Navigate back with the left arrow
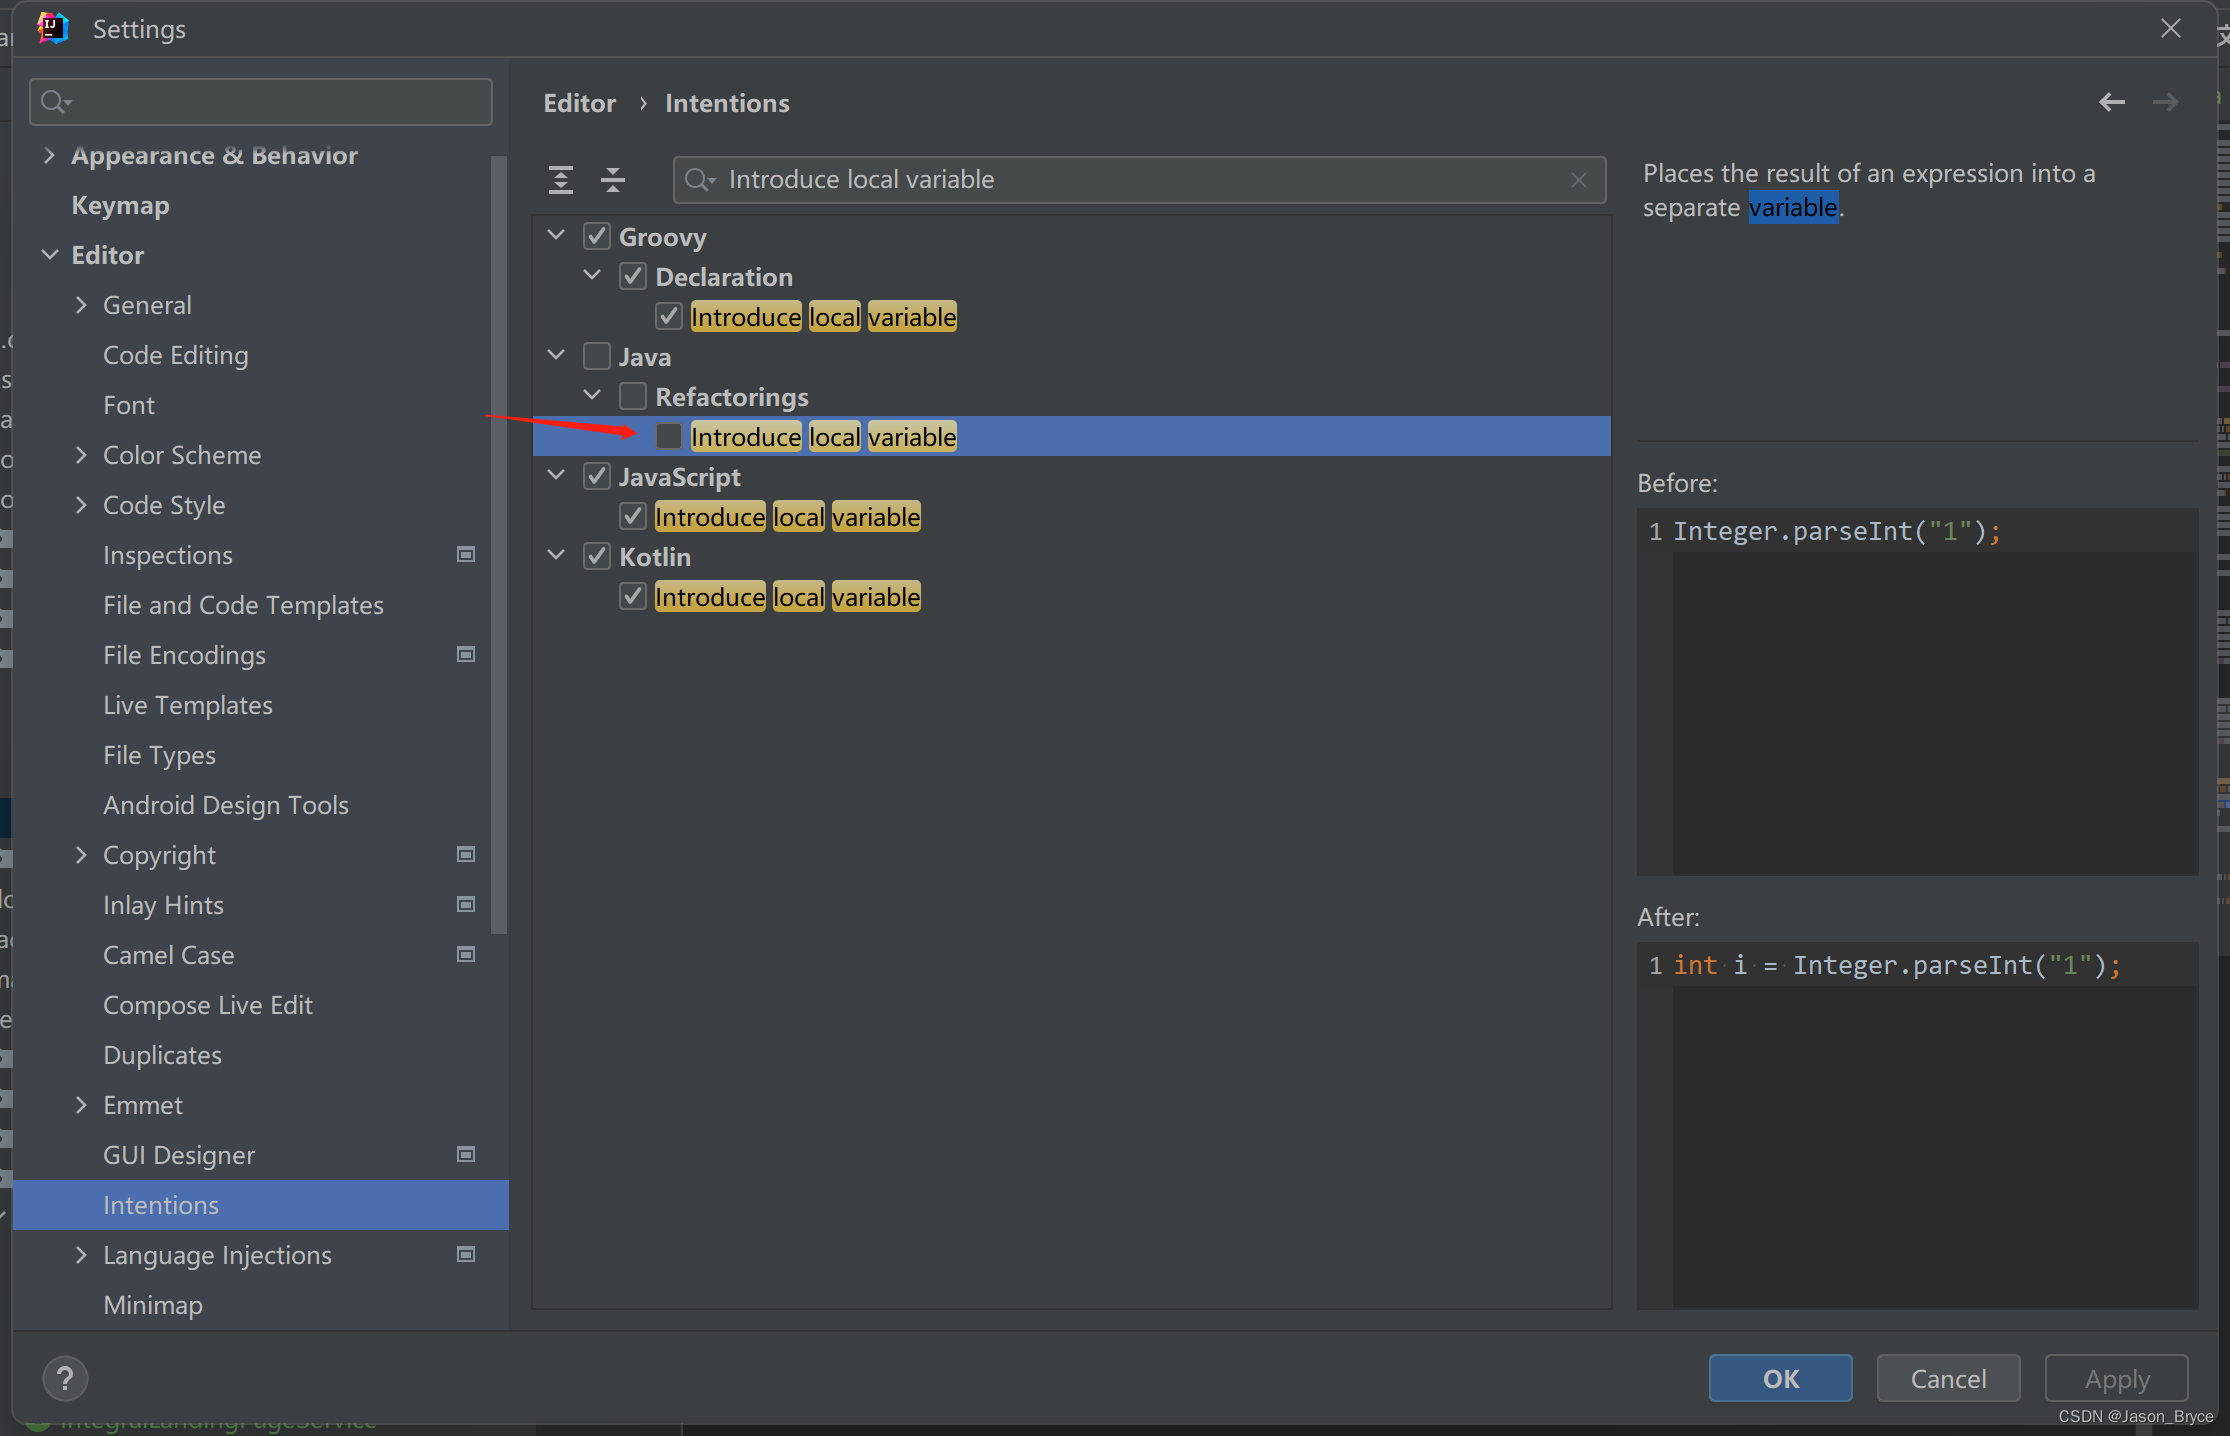 click(2111, 102)
